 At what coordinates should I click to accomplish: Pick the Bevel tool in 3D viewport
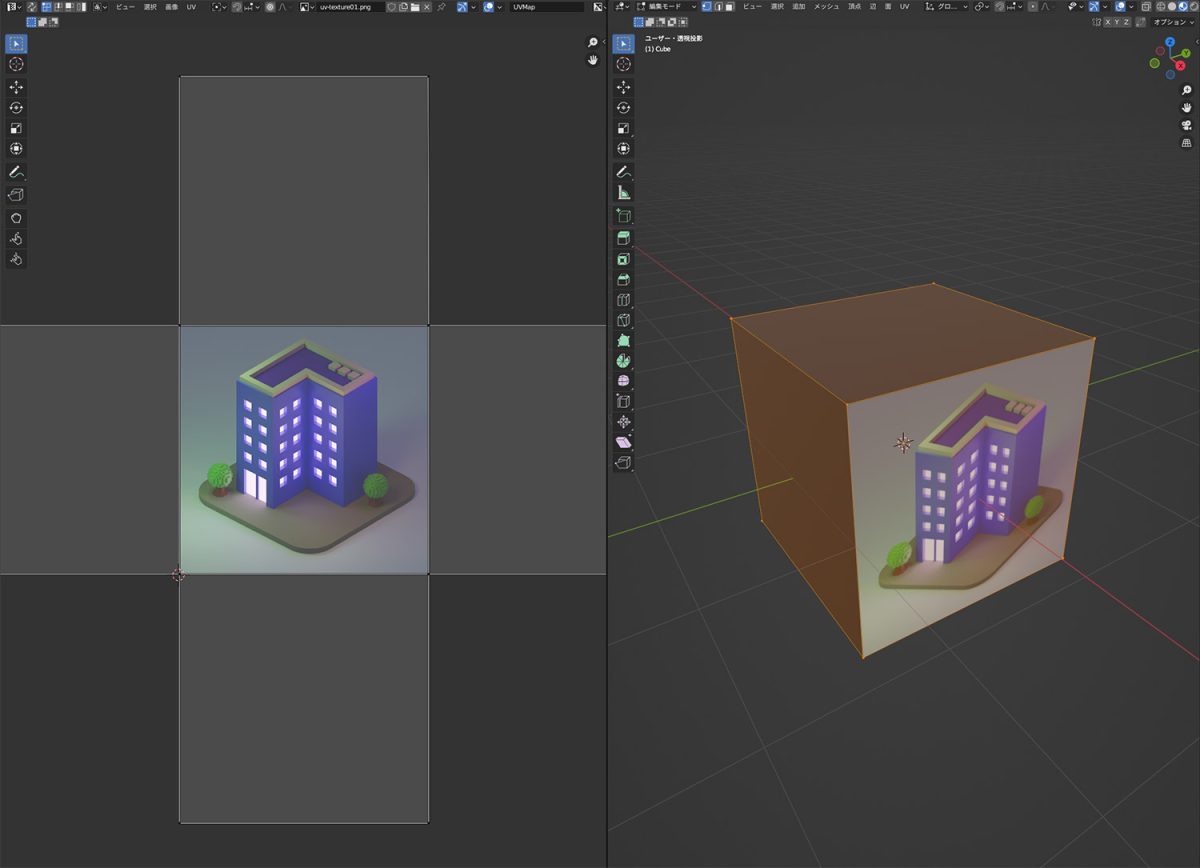(624, 279)
